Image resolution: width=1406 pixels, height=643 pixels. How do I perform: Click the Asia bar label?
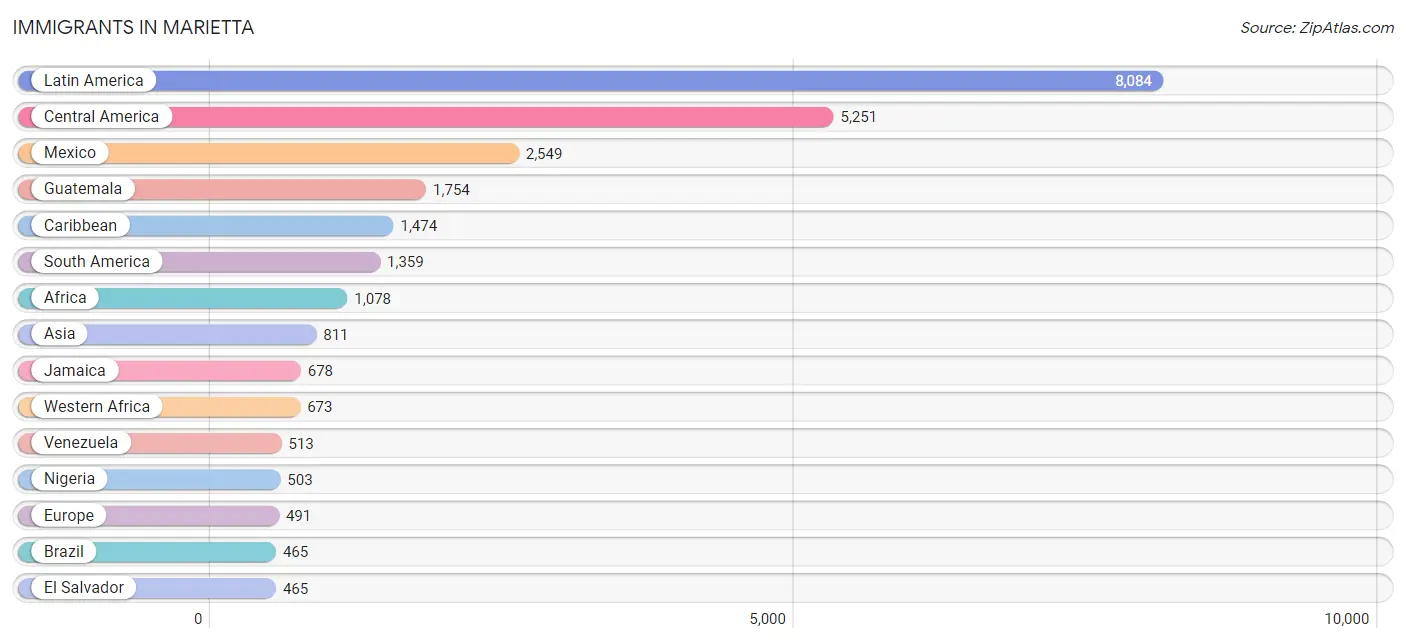[x=59, y=334]
